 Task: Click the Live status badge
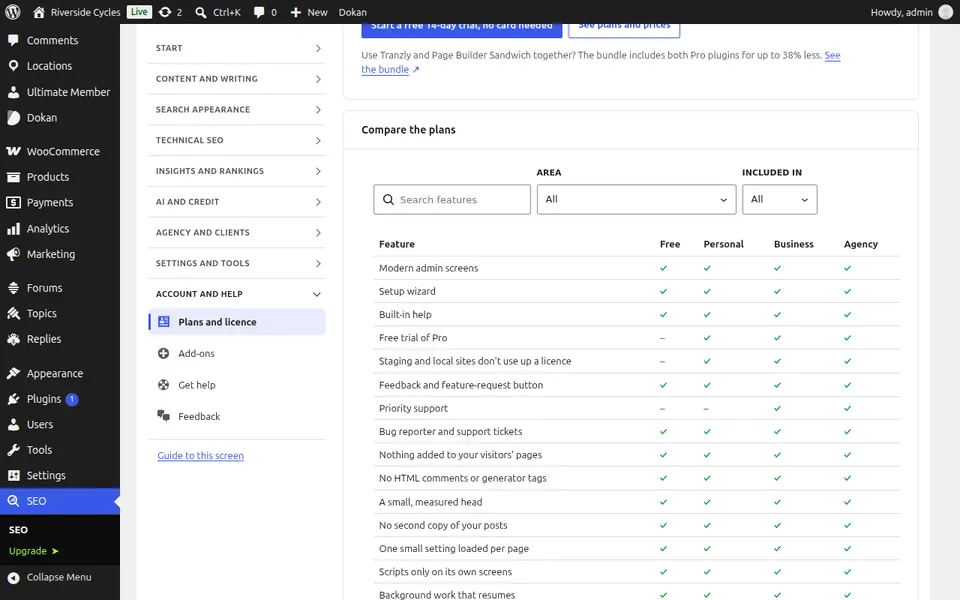139,12
